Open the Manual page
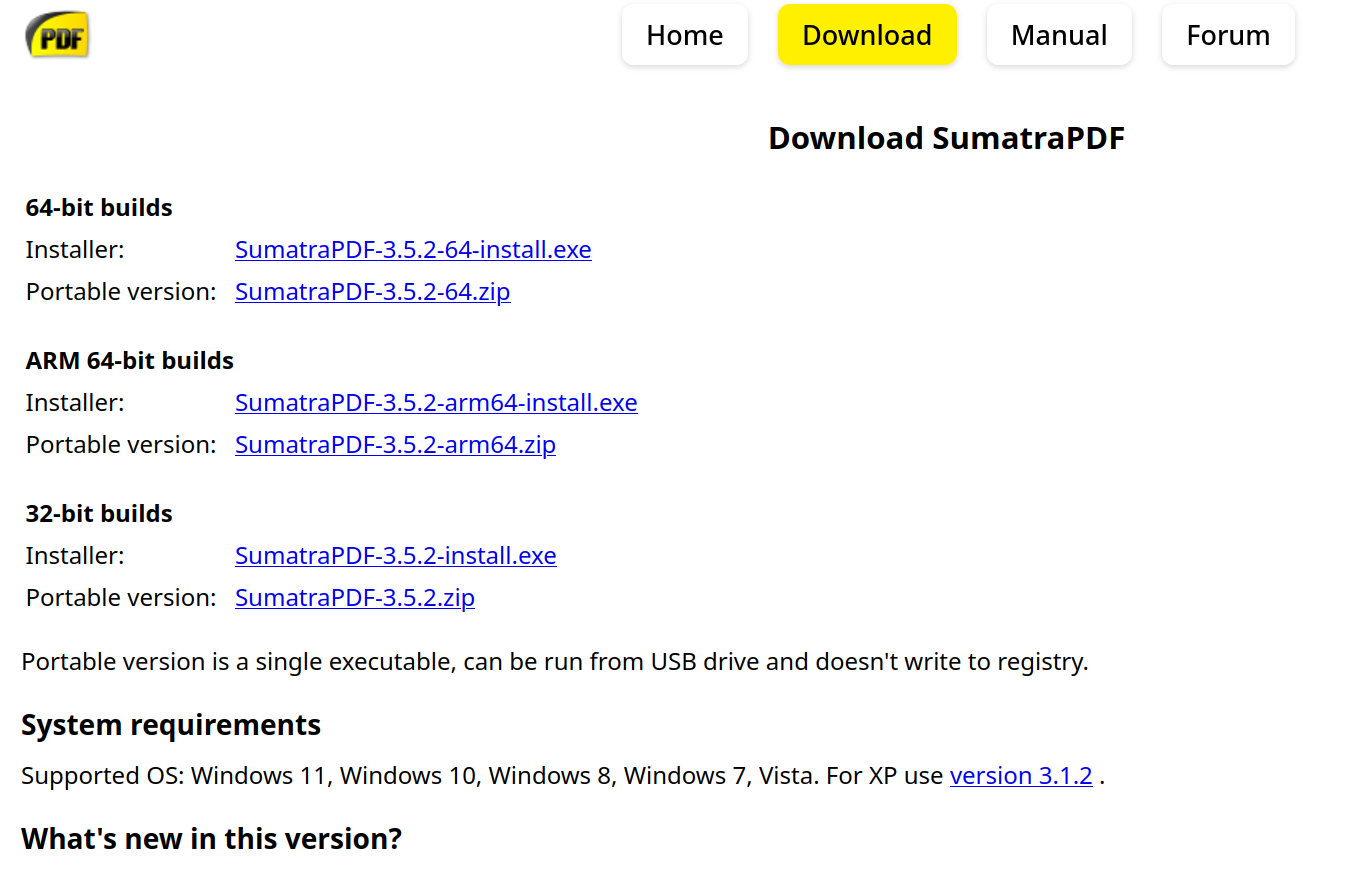Screen dimensions: 1356x876 pos(1059,35)
